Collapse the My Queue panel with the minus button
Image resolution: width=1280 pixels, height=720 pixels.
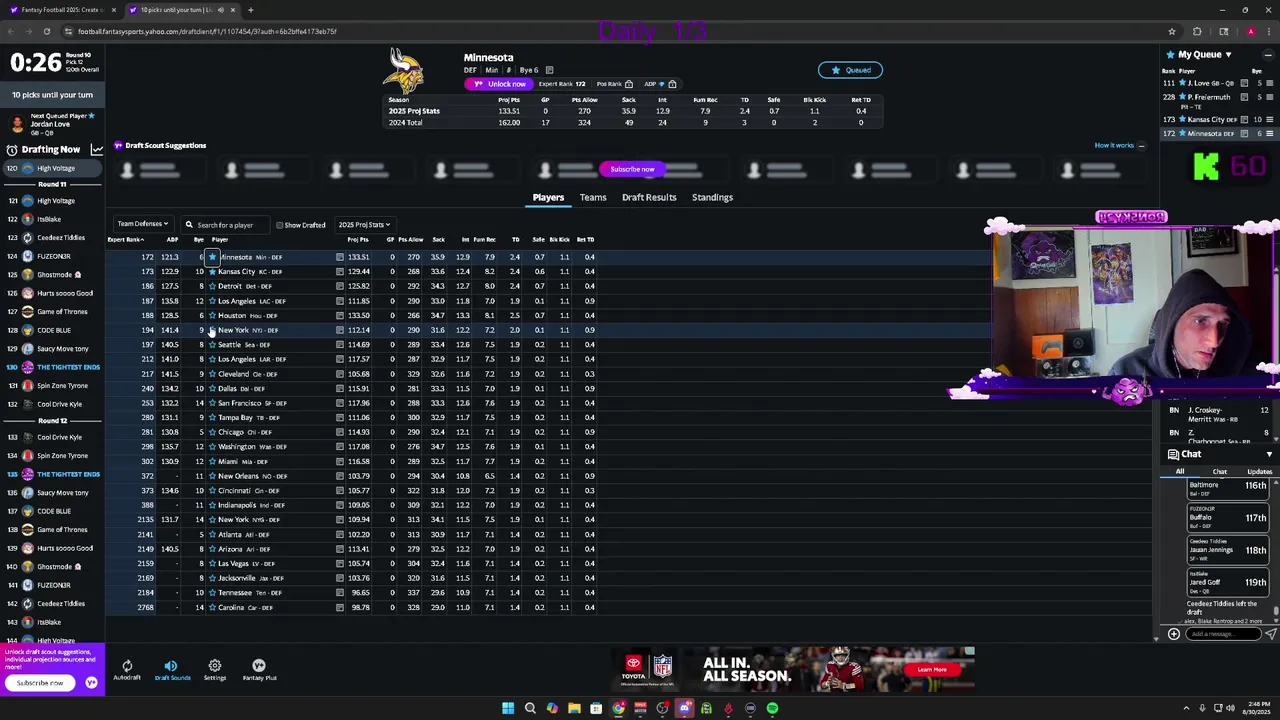[1269, 54]
